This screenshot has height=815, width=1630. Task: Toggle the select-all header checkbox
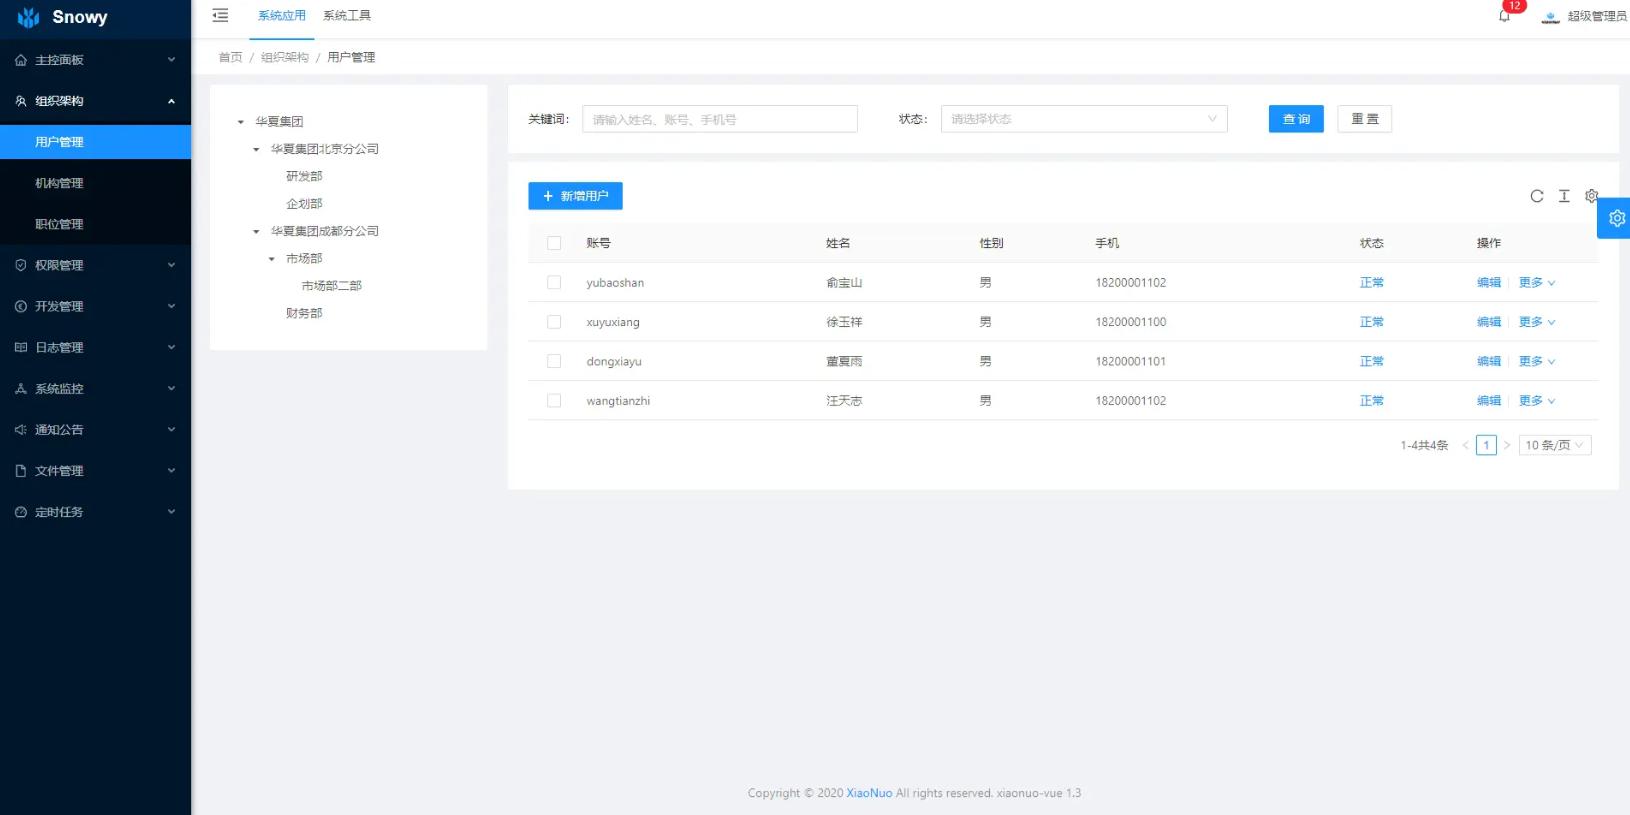coord(554,243)
